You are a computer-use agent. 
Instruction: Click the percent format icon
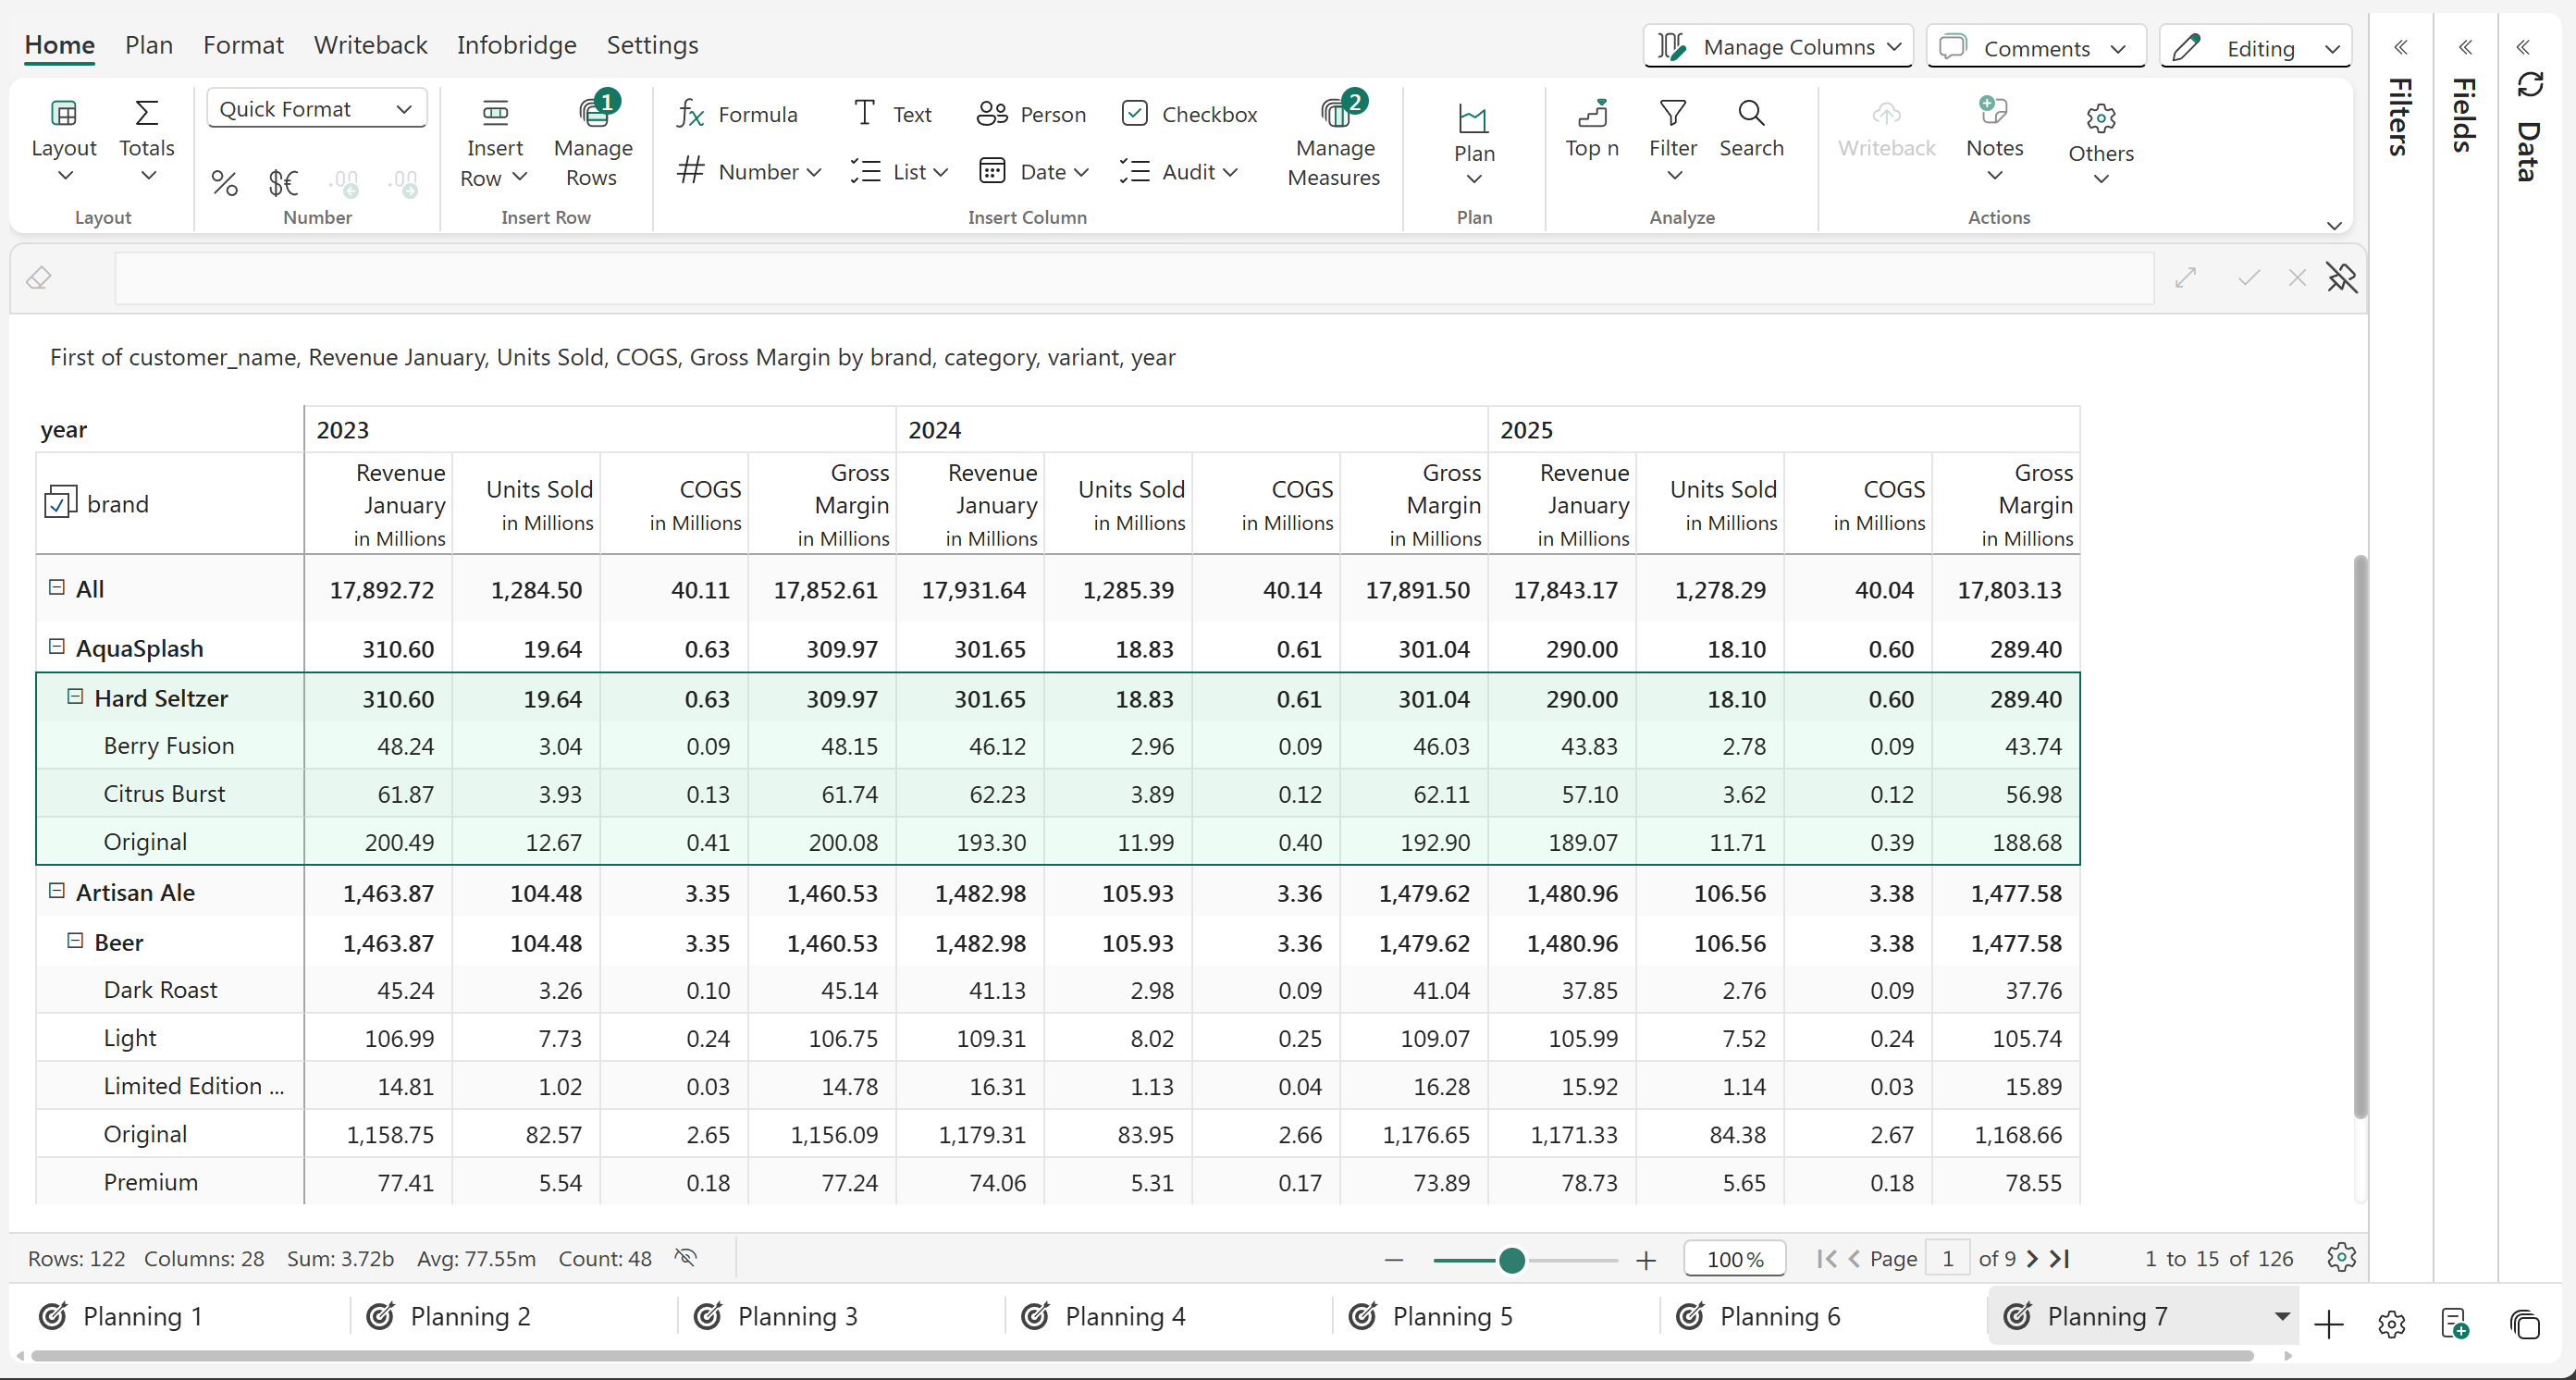click(x=224, y=183)
